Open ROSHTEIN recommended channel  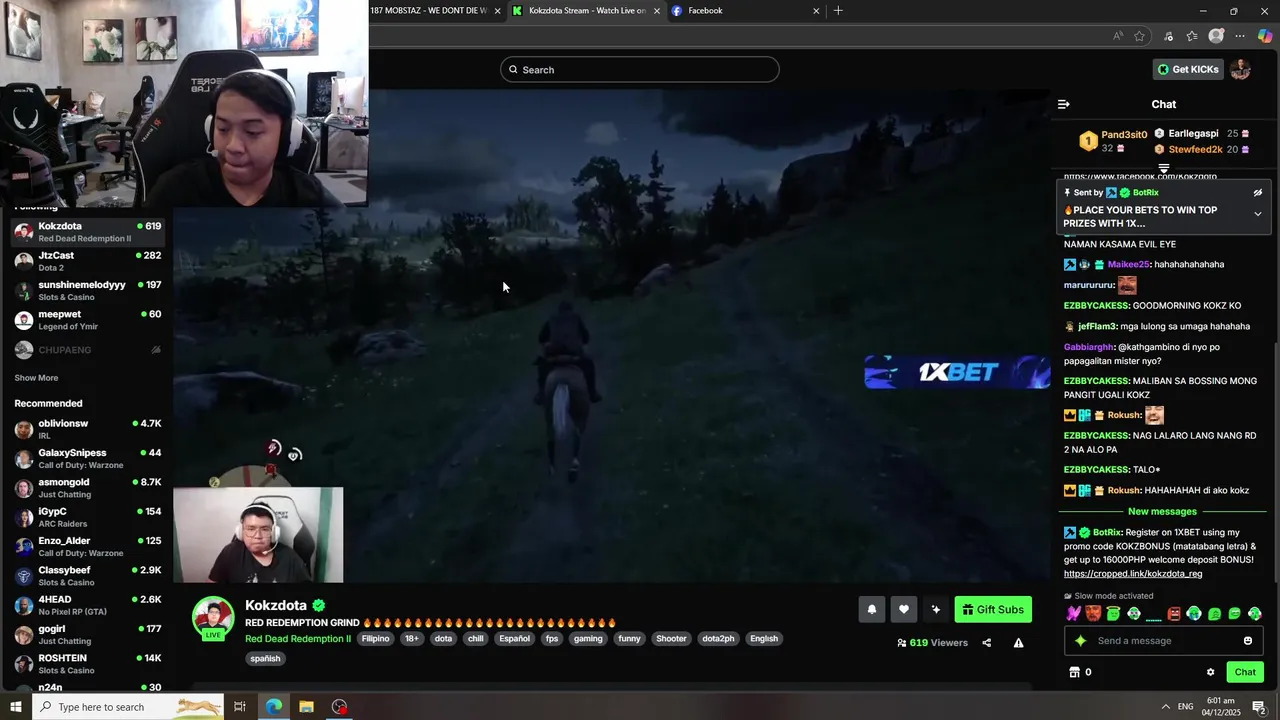tap(87, 664)
